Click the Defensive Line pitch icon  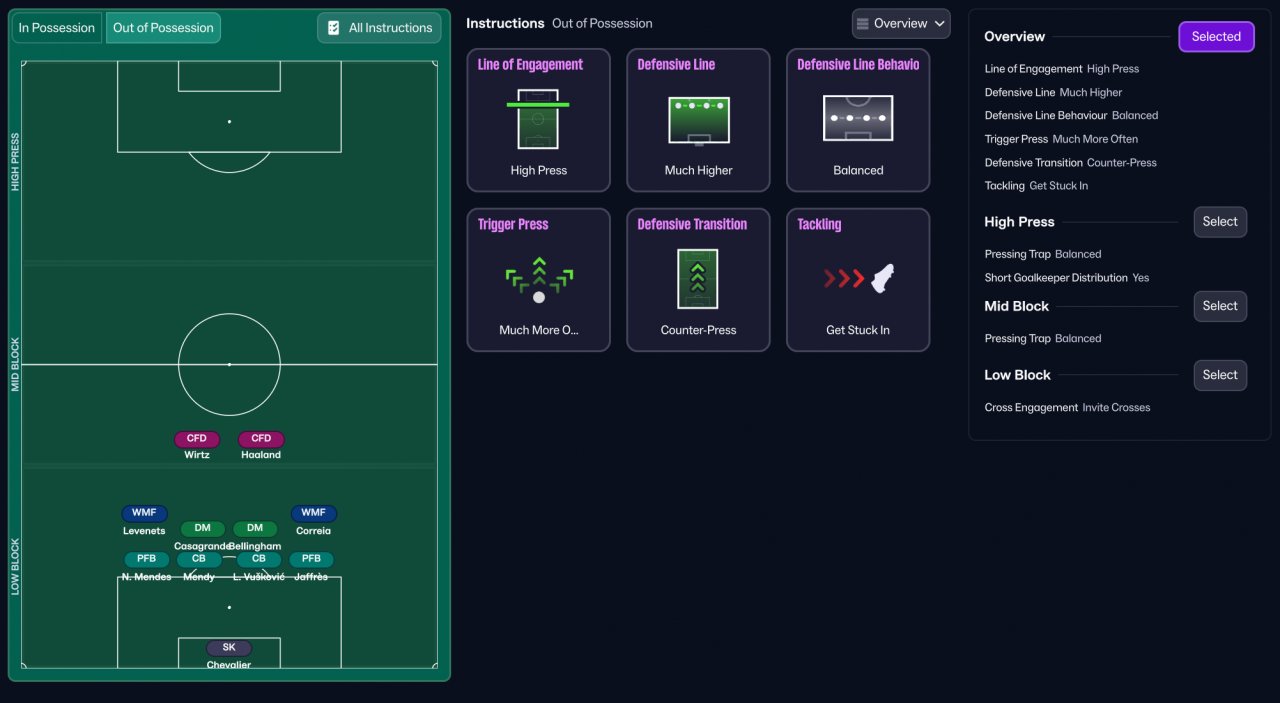698,121
